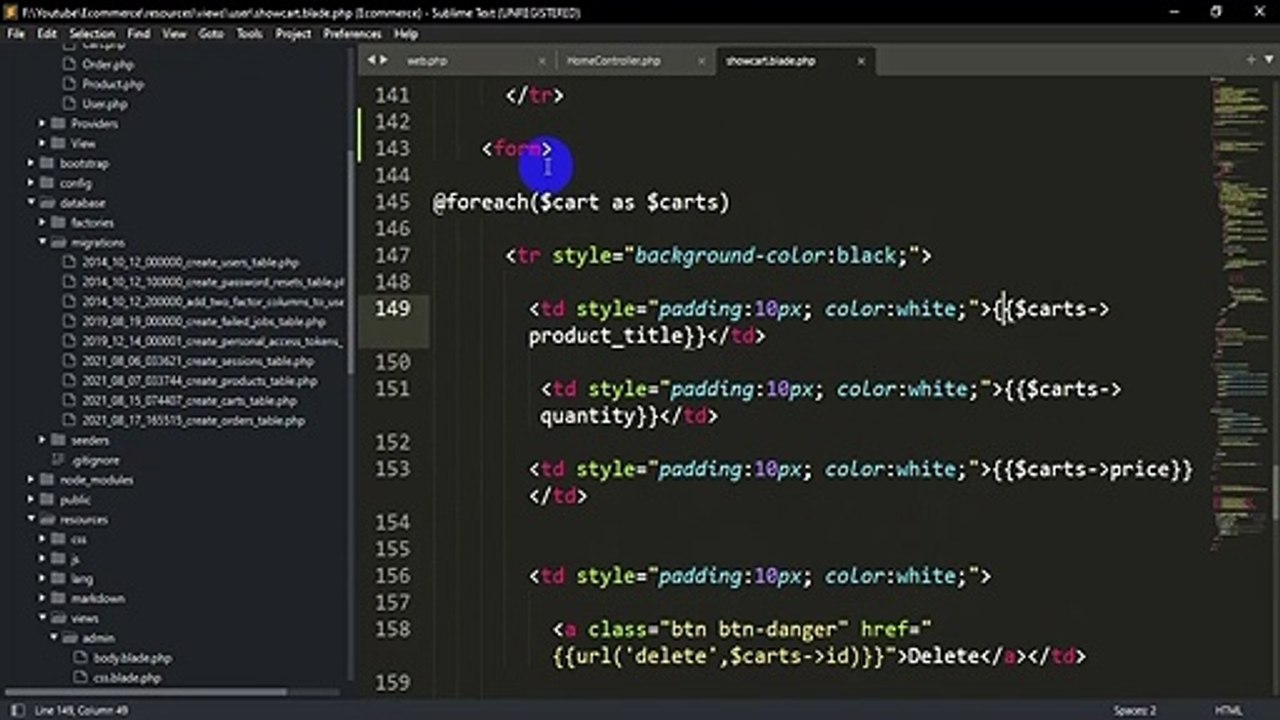The width and height of the screenshot is (1280, 720).
Task: Open the Help menu
Action: pos(405,34)
